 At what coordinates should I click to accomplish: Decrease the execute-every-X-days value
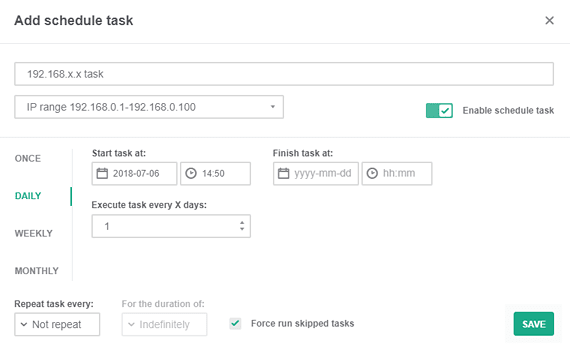tap(242, 229)
